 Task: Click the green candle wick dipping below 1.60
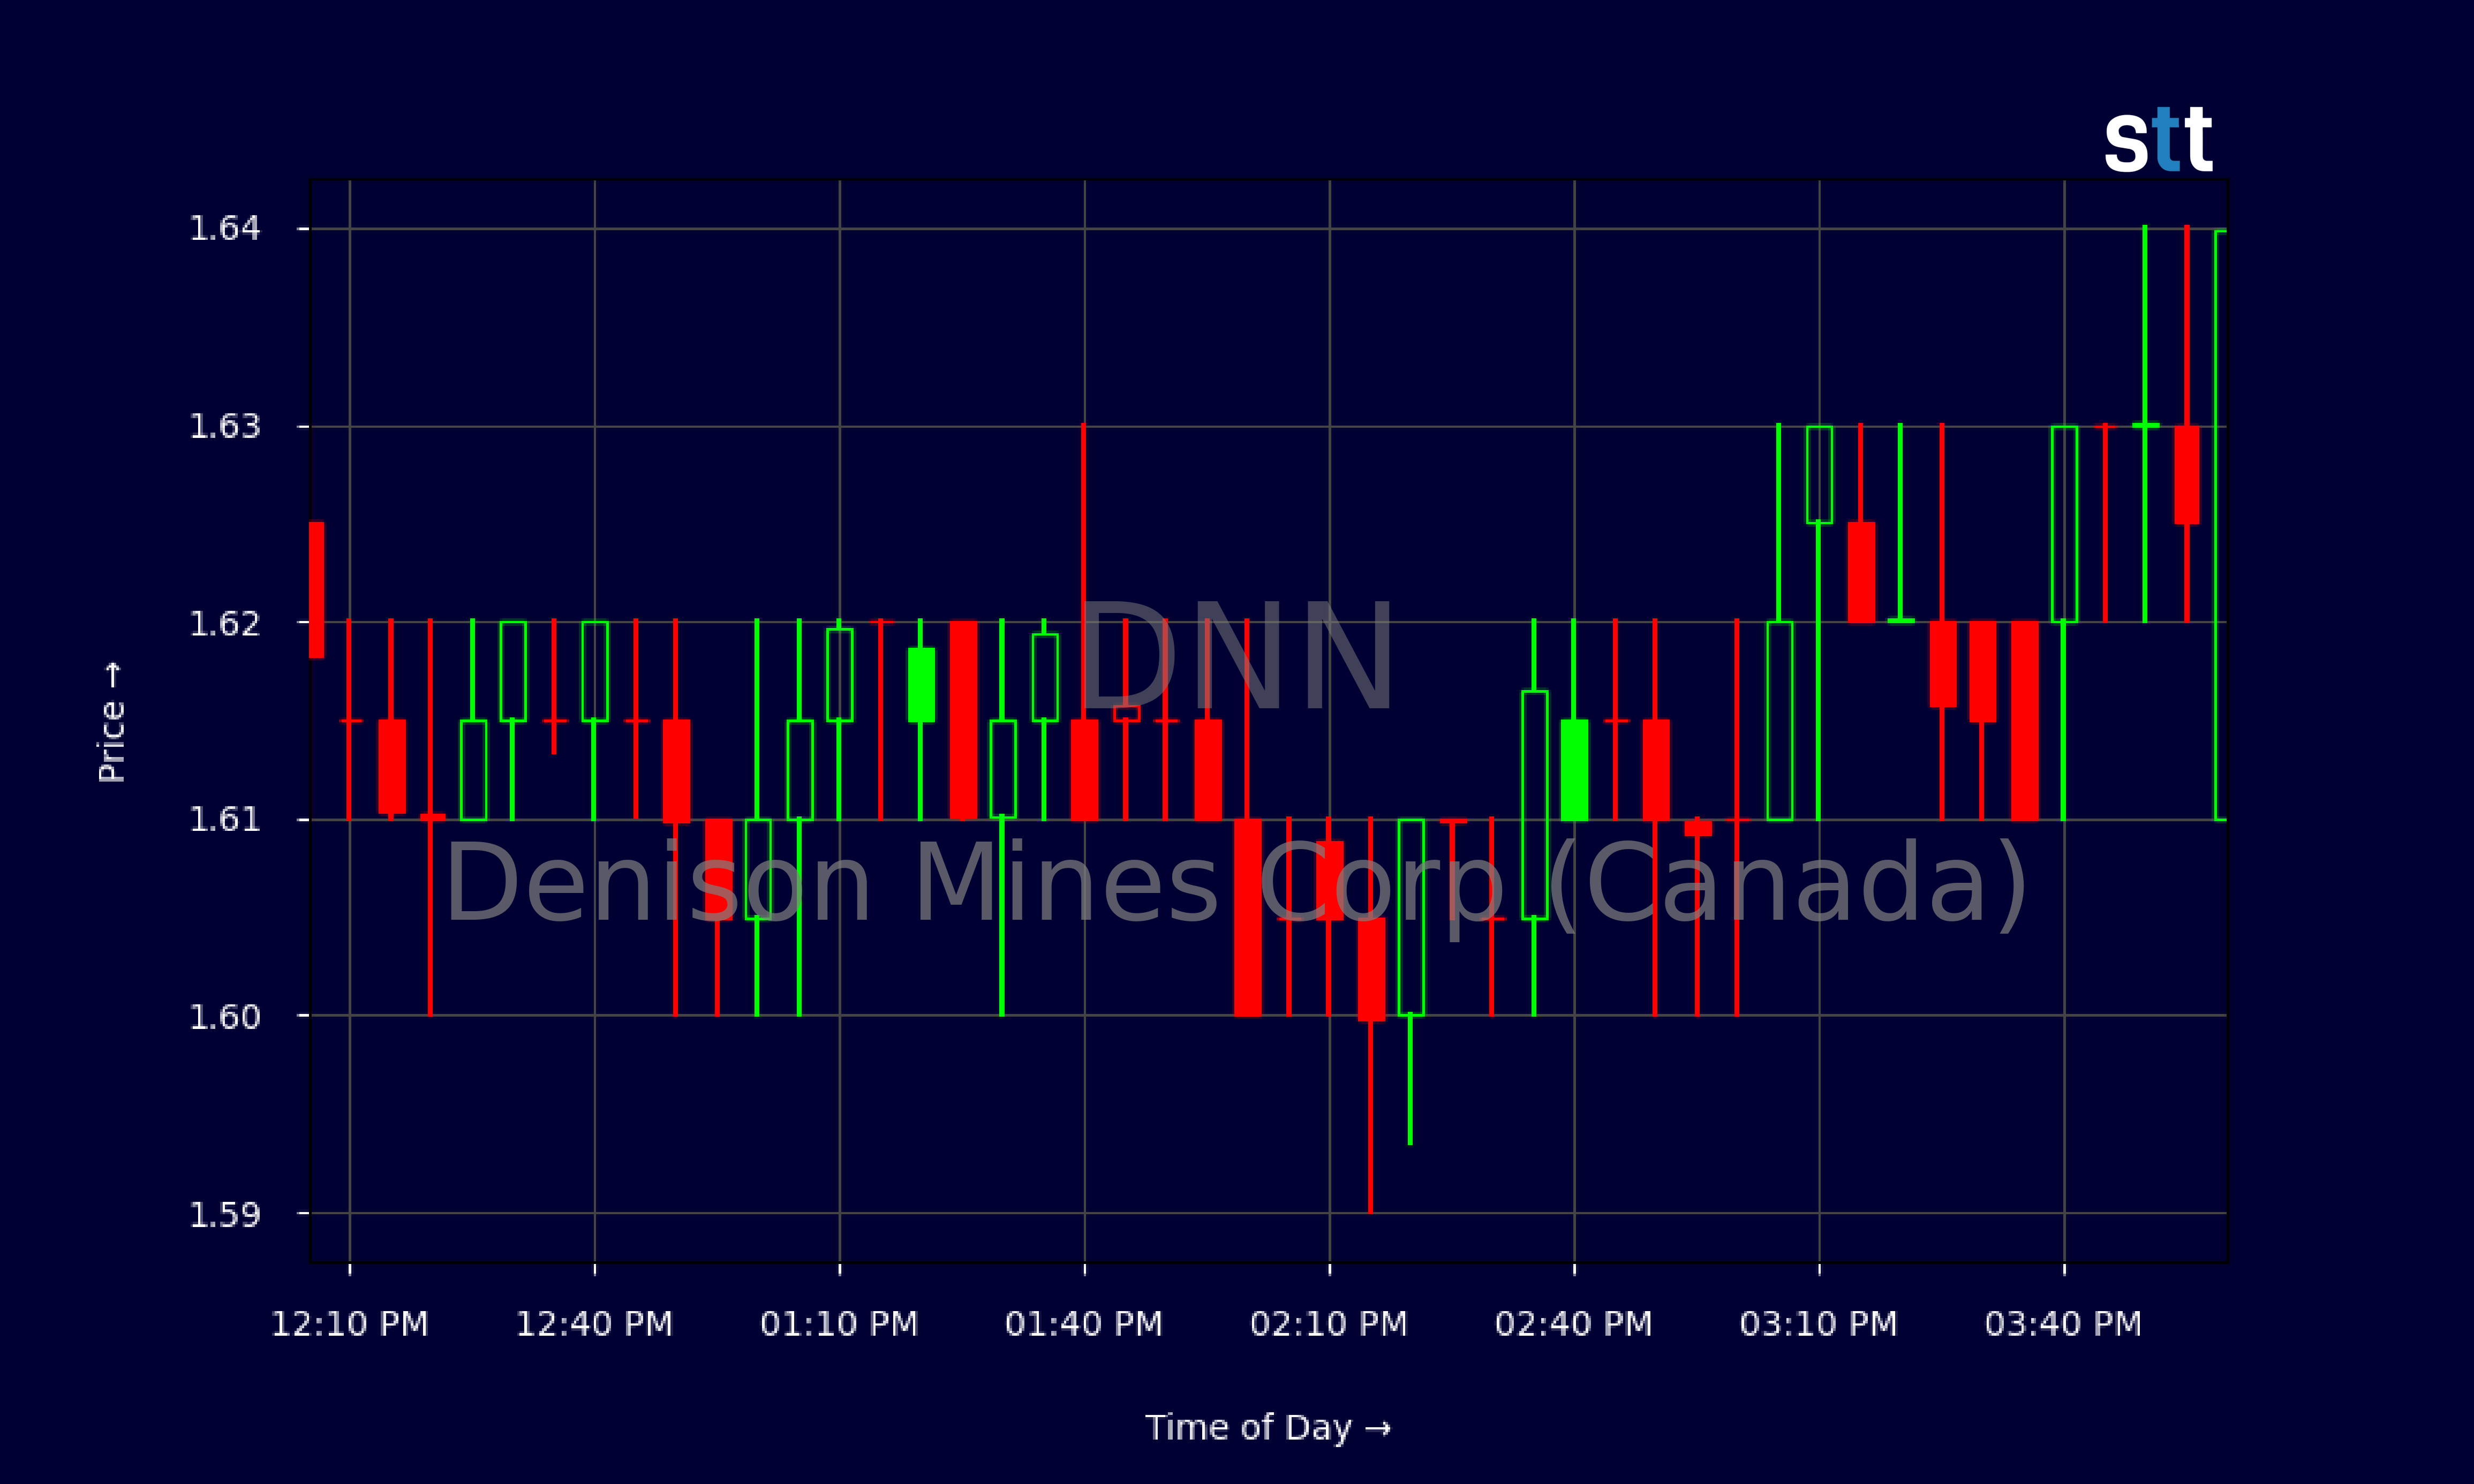pos(1410,1080)
